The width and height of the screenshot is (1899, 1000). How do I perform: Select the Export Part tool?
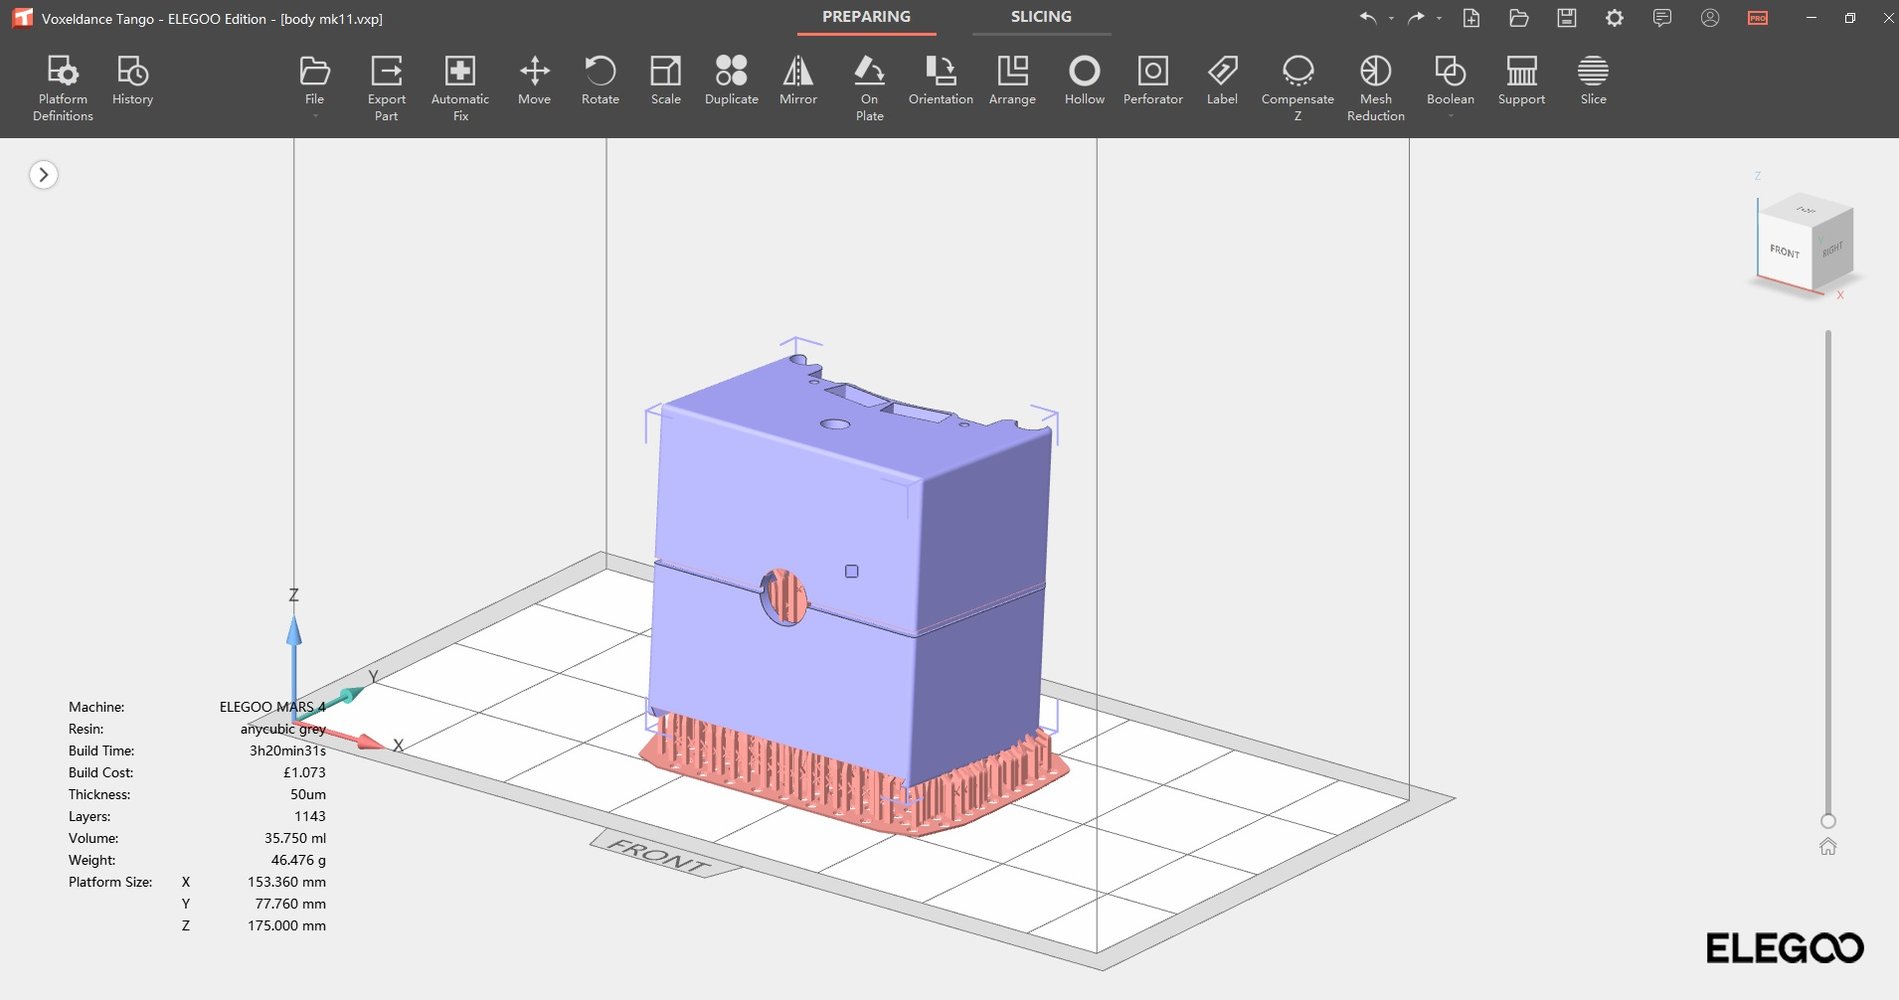point(386,88)
